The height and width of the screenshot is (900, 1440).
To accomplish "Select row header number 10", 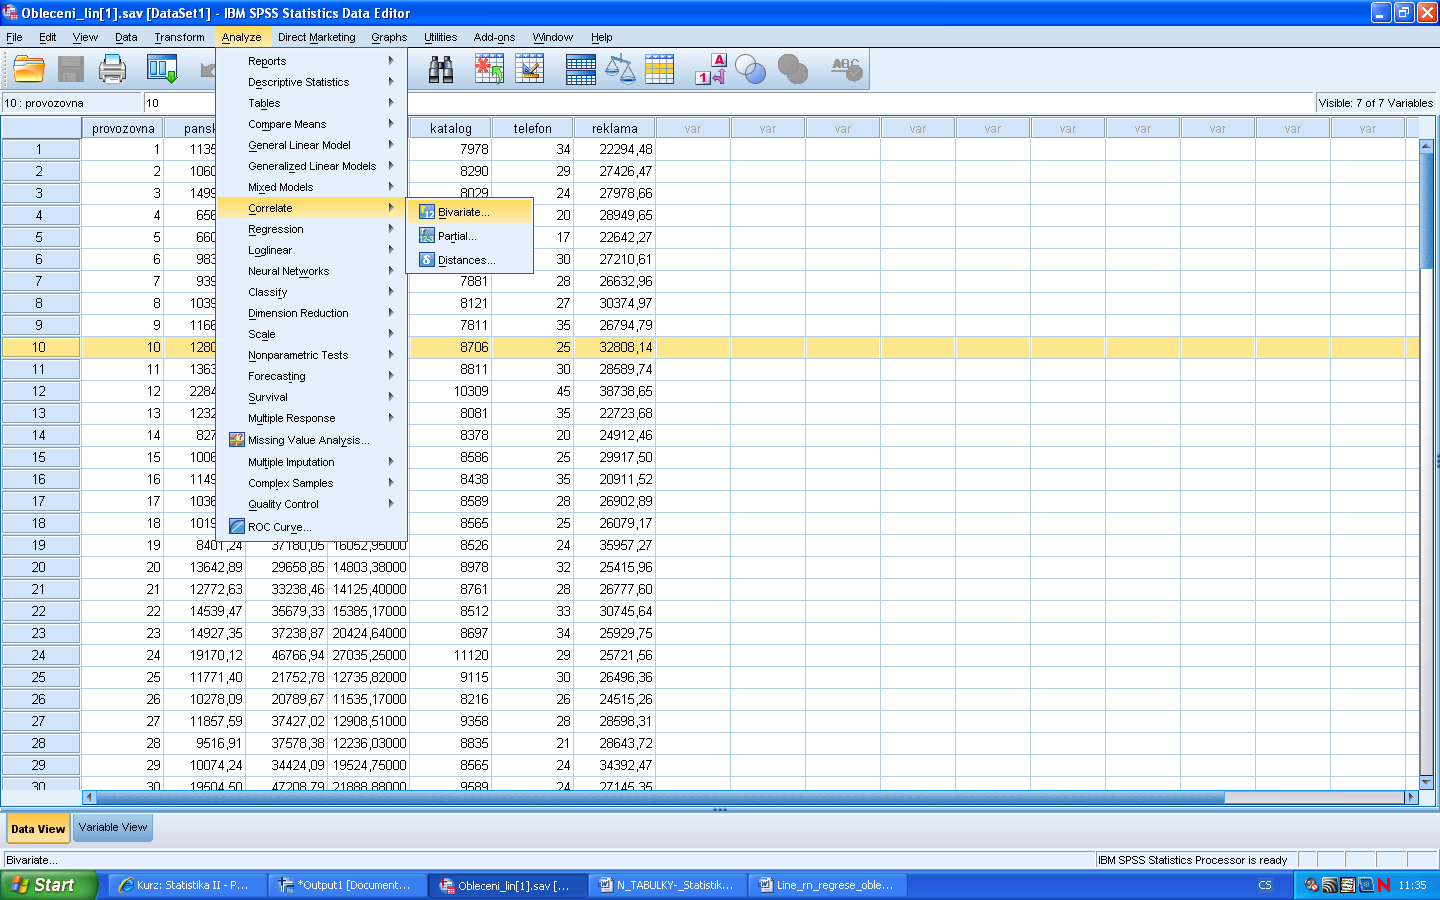I will click(x=39, y=347).
